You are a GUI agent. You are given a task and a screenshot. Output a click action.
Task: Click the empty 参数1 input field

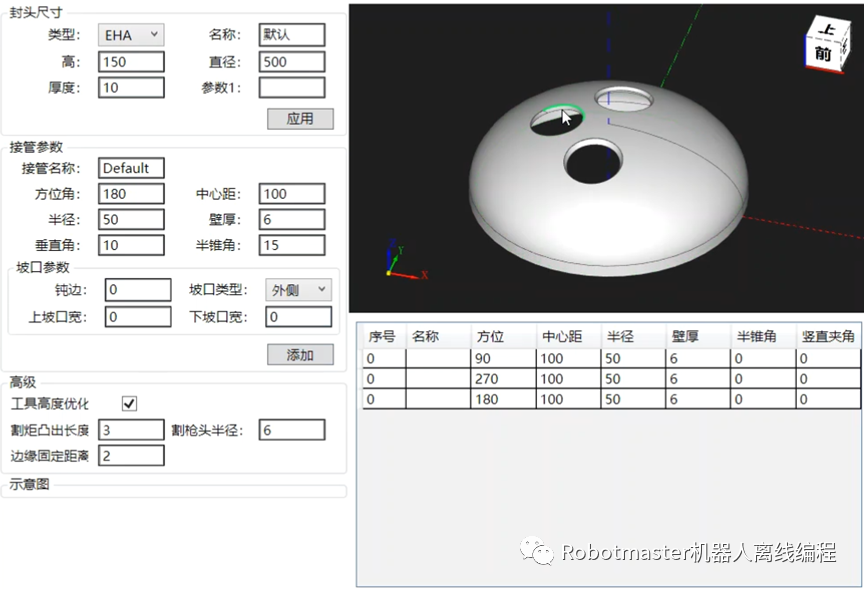[x=291, y=87]
